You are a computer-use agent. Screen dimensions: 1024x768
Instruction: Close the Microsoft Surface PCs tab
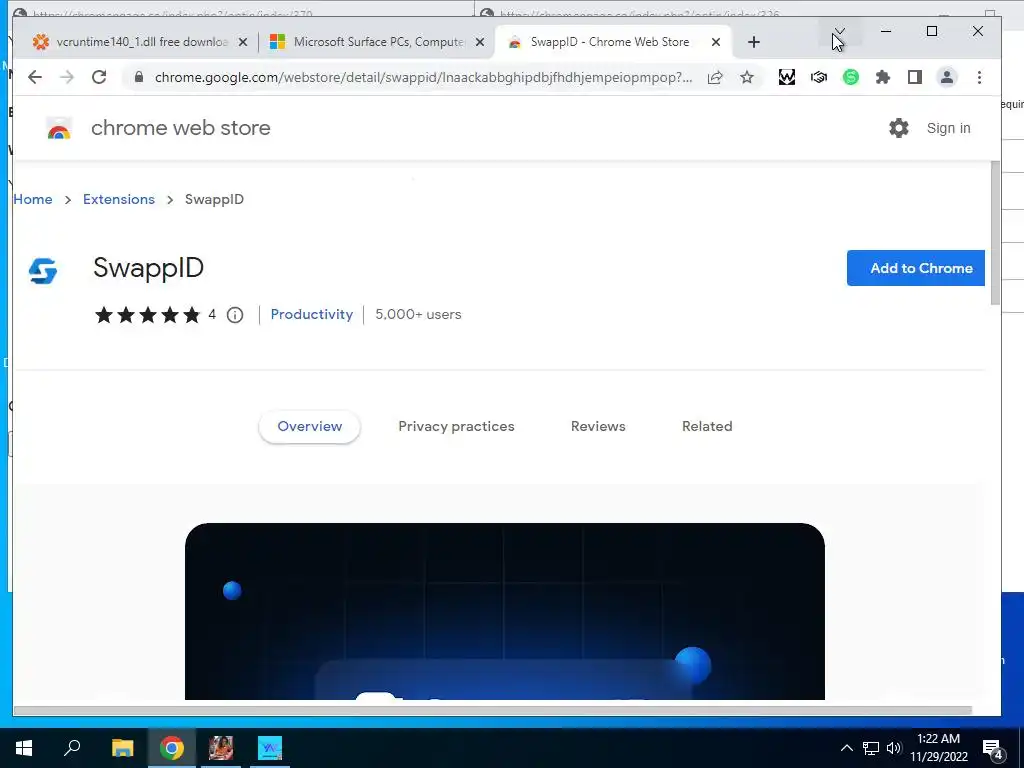tap(479, 42)
